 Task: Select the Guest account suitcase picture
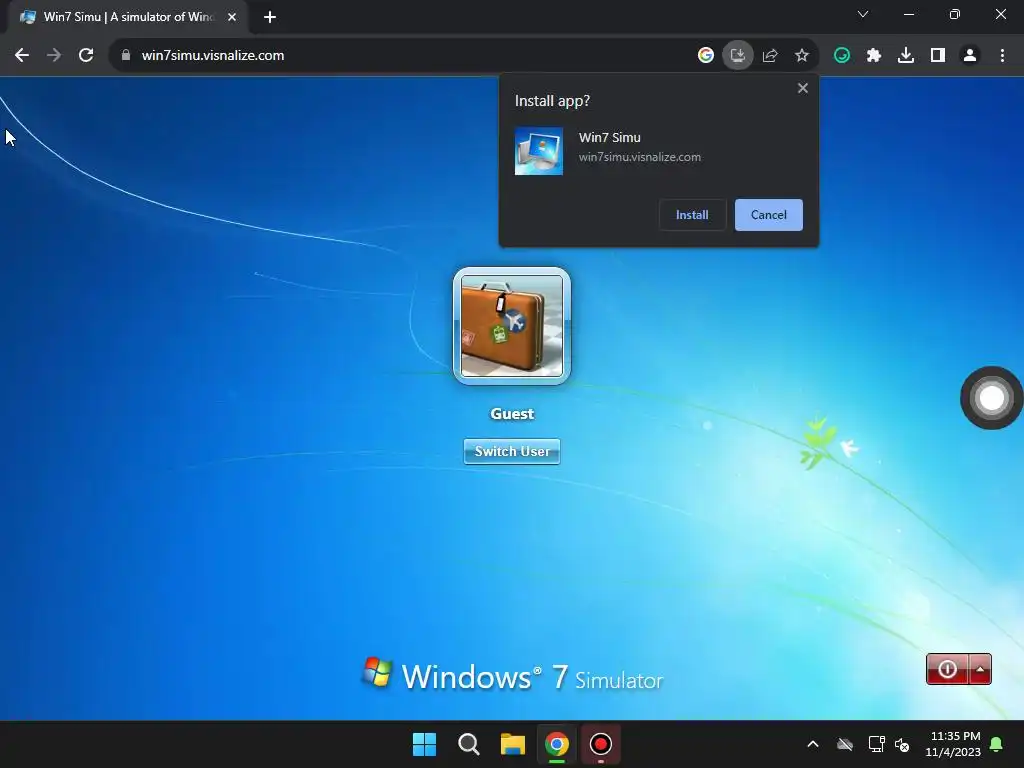[x=512, y=326]
